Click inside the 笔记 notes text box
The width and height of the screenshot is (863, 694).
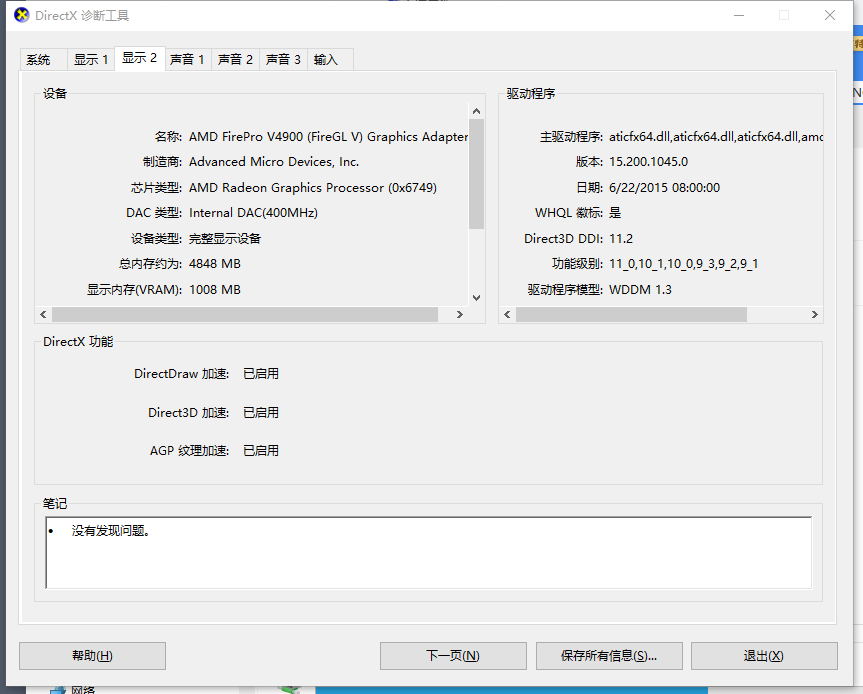coord(429,553)
